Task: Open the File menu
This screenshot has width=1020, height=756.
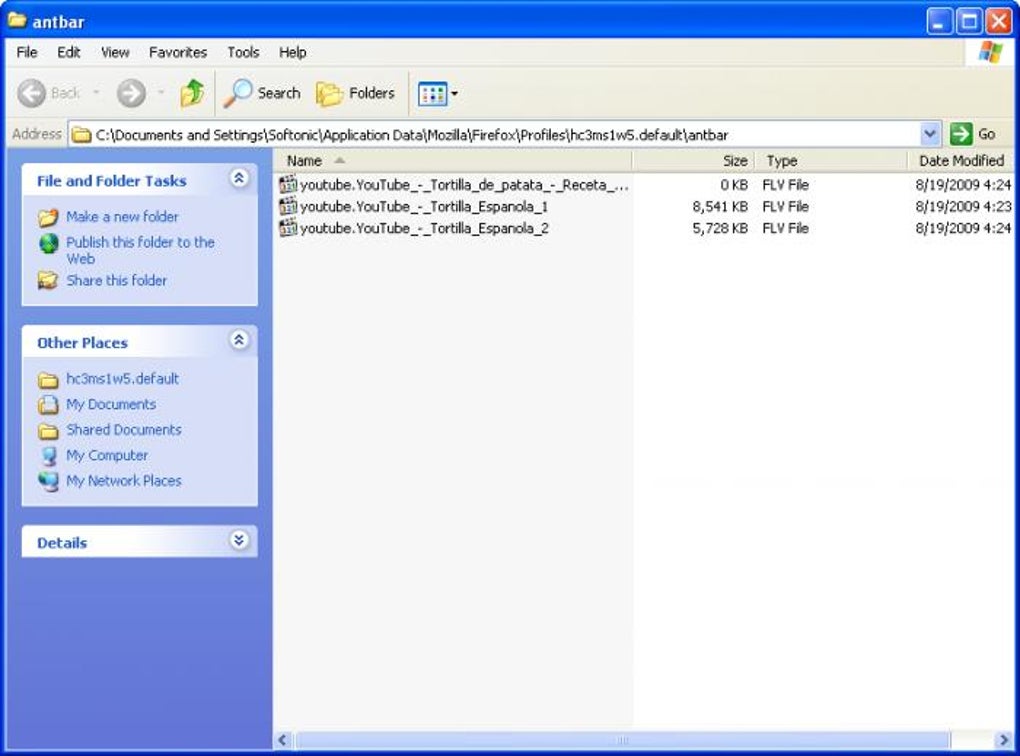Action: 27,52
